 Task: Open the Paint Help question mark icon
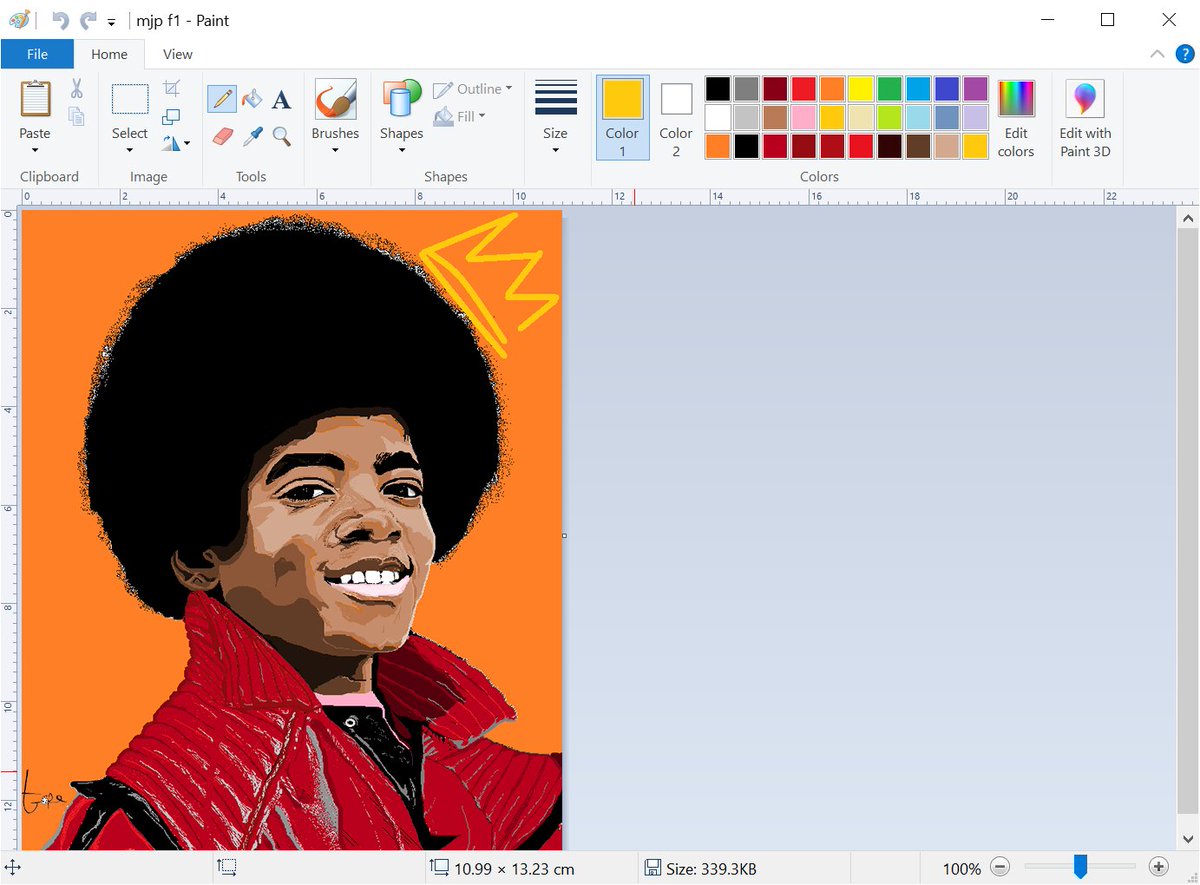coord(1185,54)
